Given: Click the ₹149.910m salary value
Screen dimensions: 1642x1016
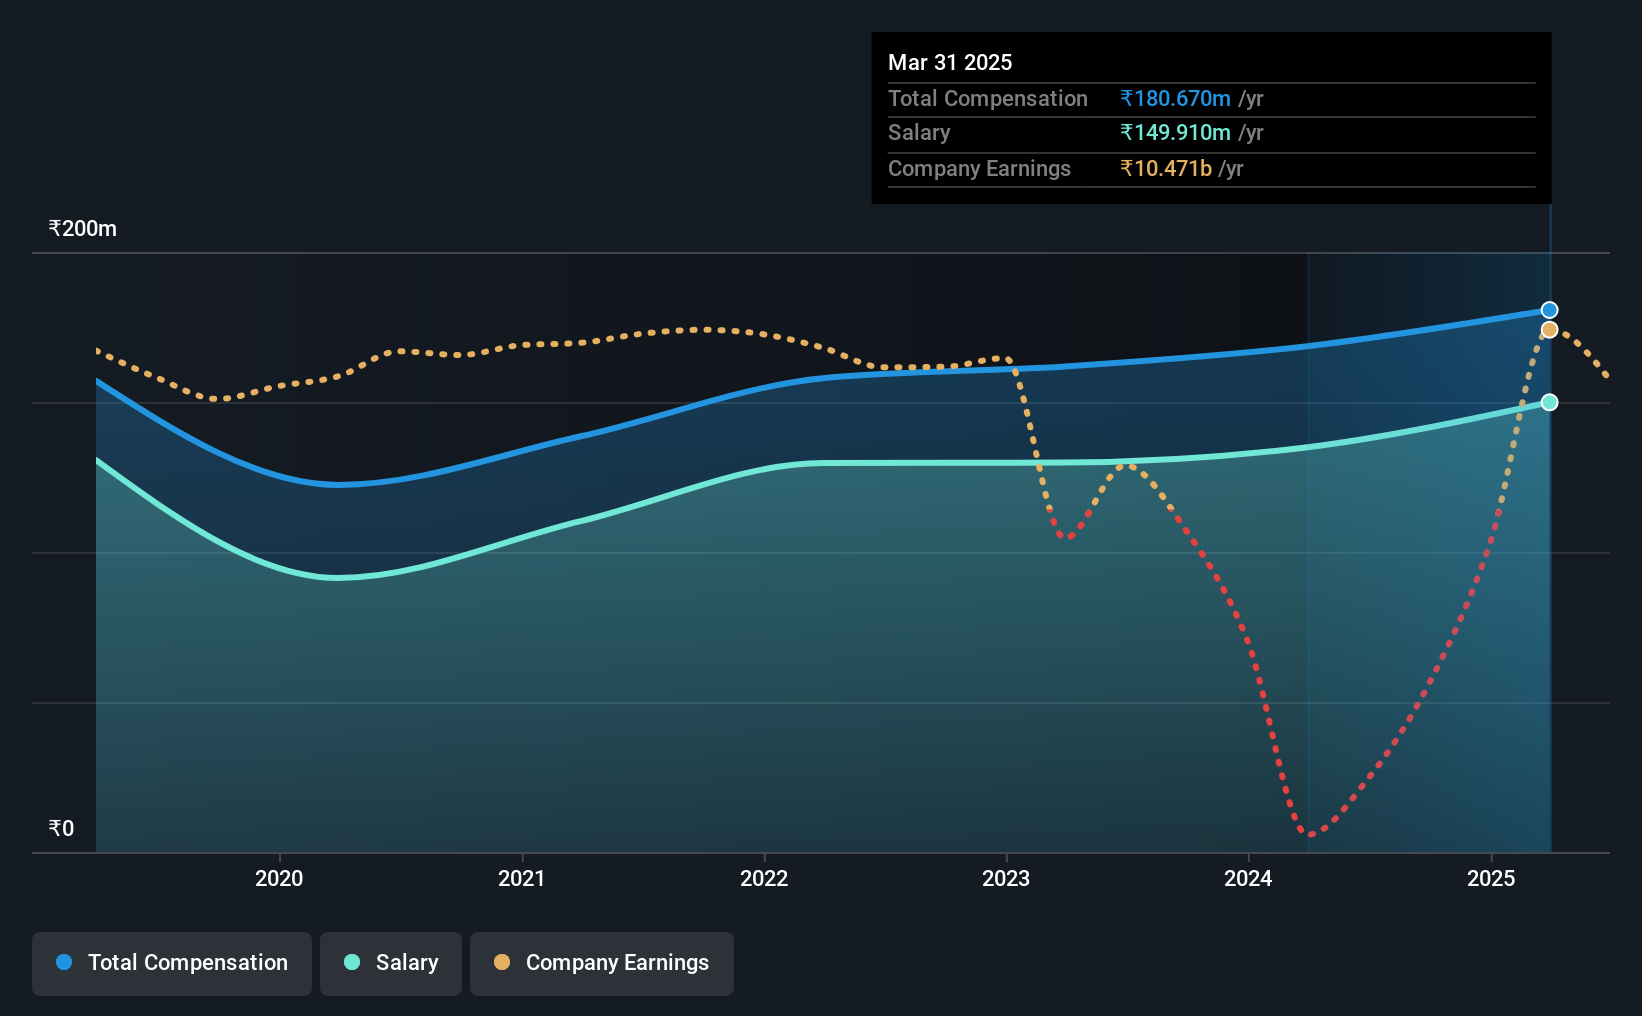Looking at the screenshot, I should 1175,133.
